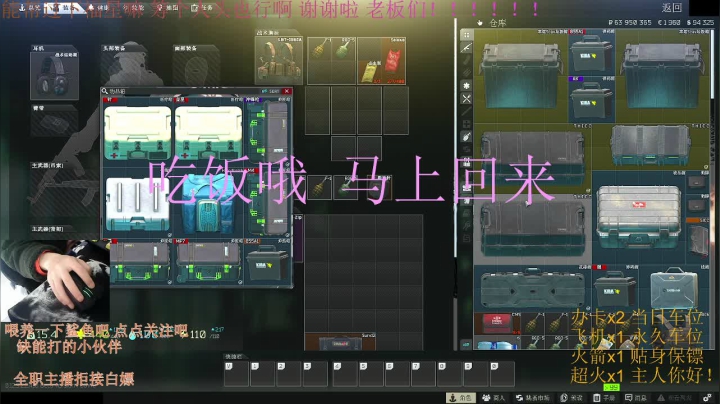
Task: Open the Tasks tab
Action: coord(202,7)
